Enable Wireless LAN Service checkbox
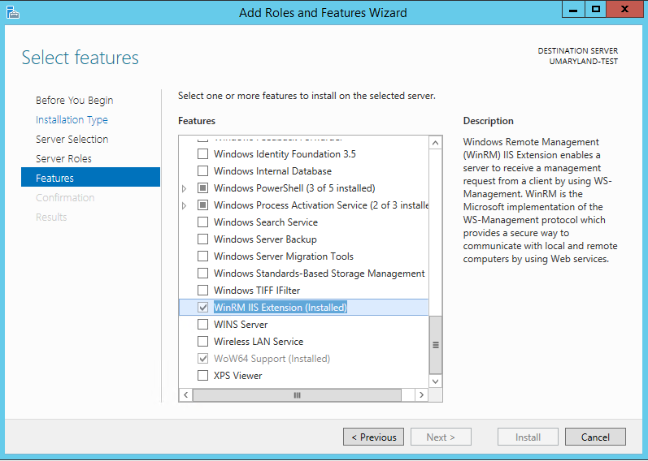The width and height of the screenshot is (648, 461). [202, 342]
